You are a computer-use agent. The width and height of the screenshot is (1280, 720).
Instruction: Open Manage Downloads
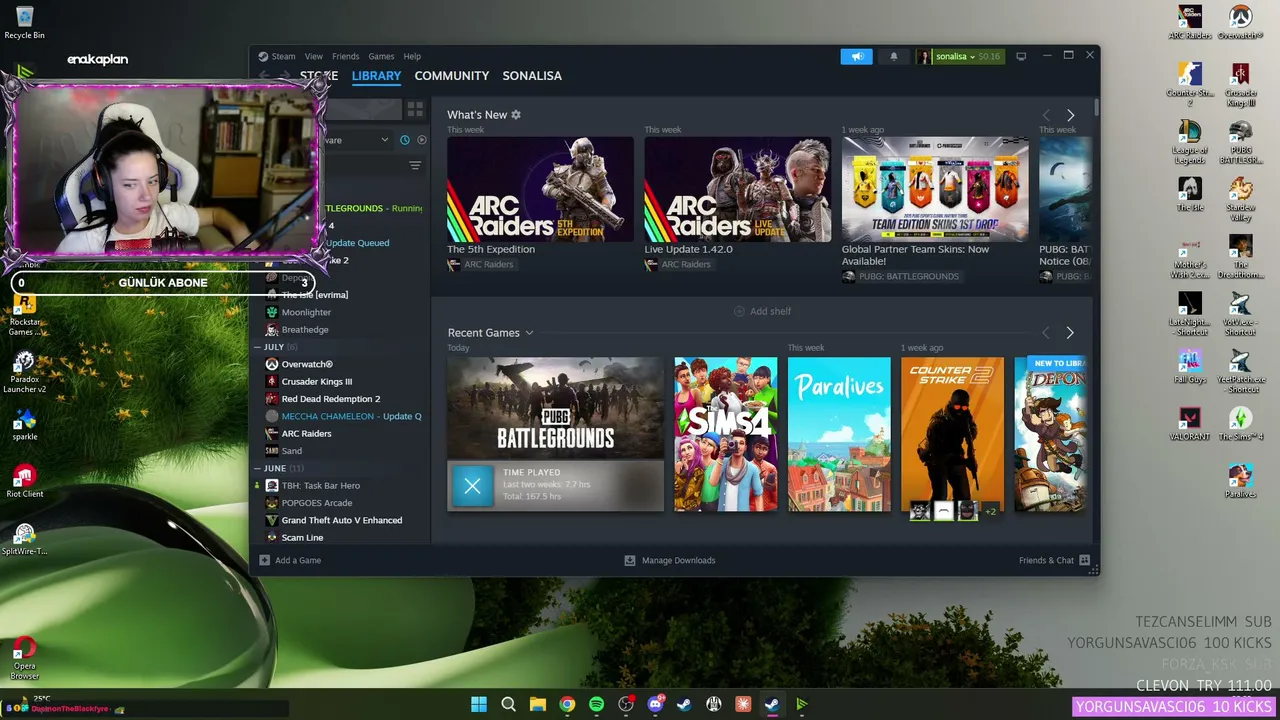tap(670, 561)
